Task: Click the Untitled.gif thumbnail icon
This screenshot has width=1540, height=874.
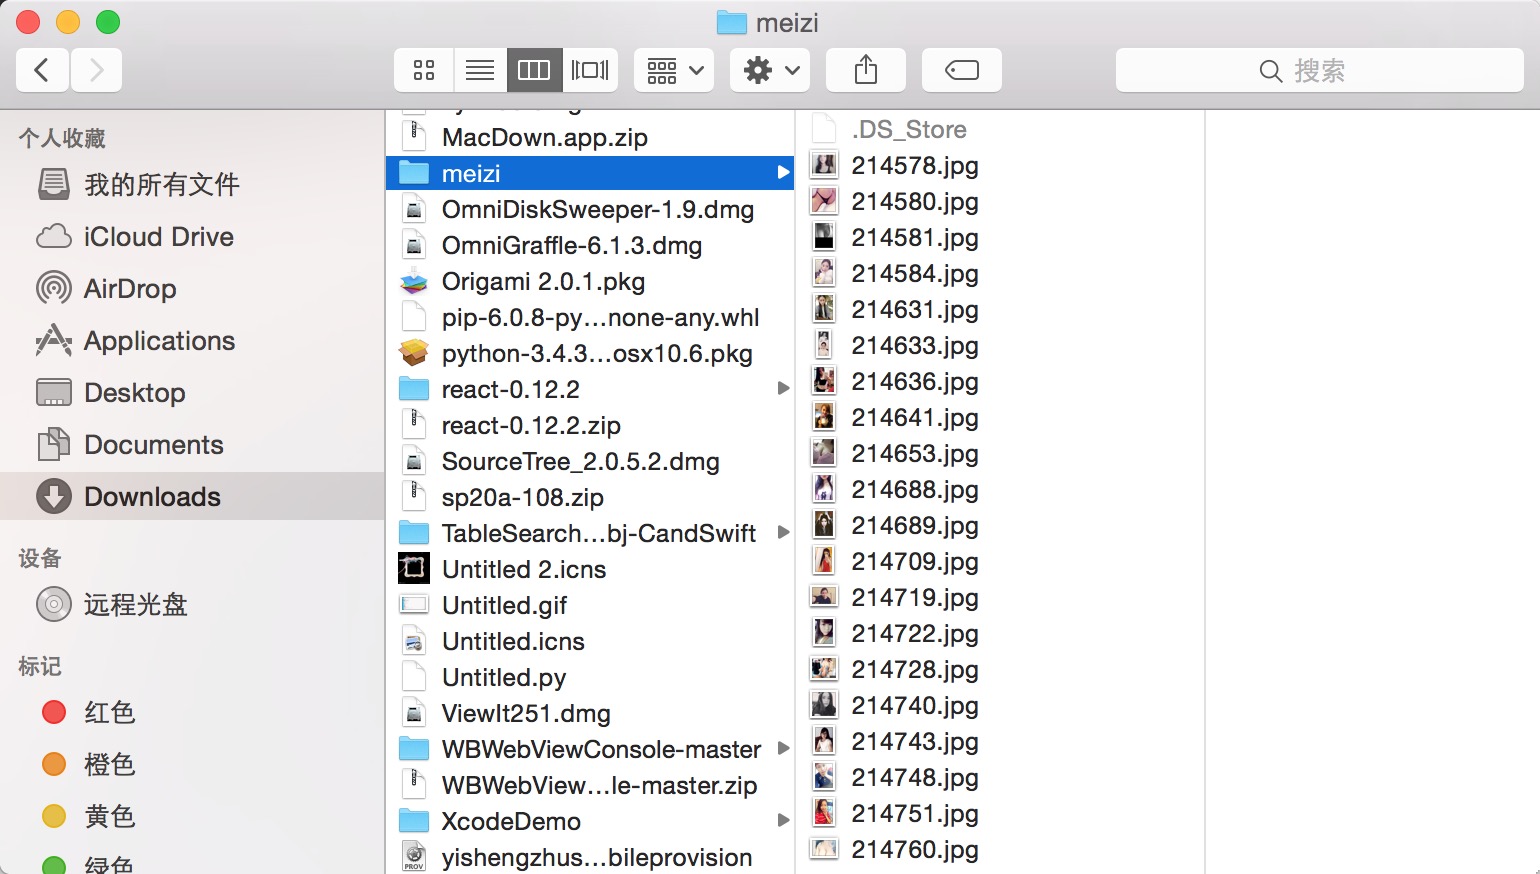Action: click(414, 605)
